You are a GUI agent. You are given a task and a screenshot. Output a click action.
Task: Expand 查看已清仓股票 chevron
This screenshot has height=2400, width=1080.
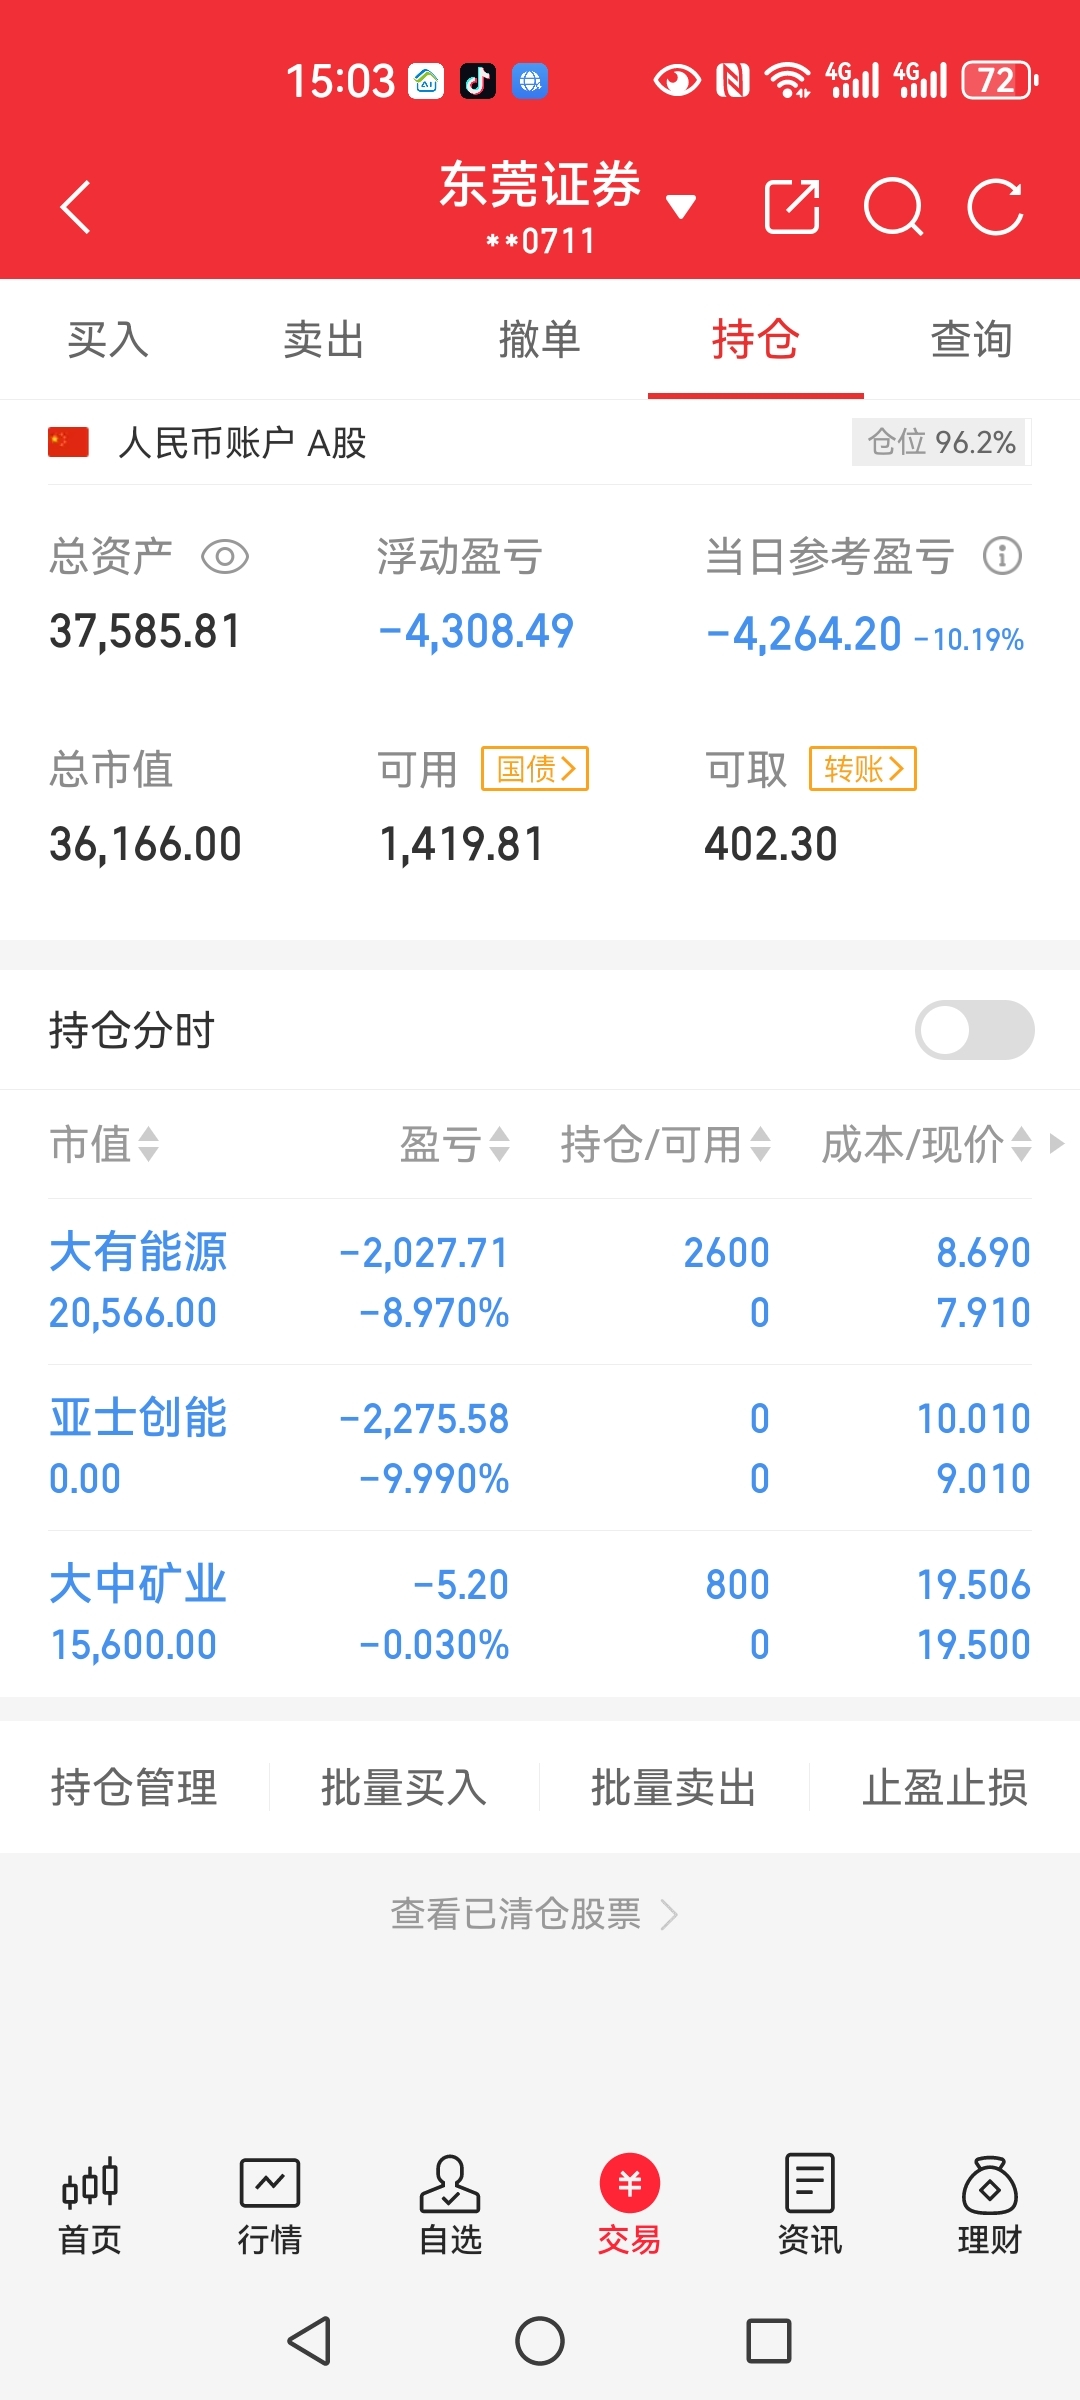669,1914
